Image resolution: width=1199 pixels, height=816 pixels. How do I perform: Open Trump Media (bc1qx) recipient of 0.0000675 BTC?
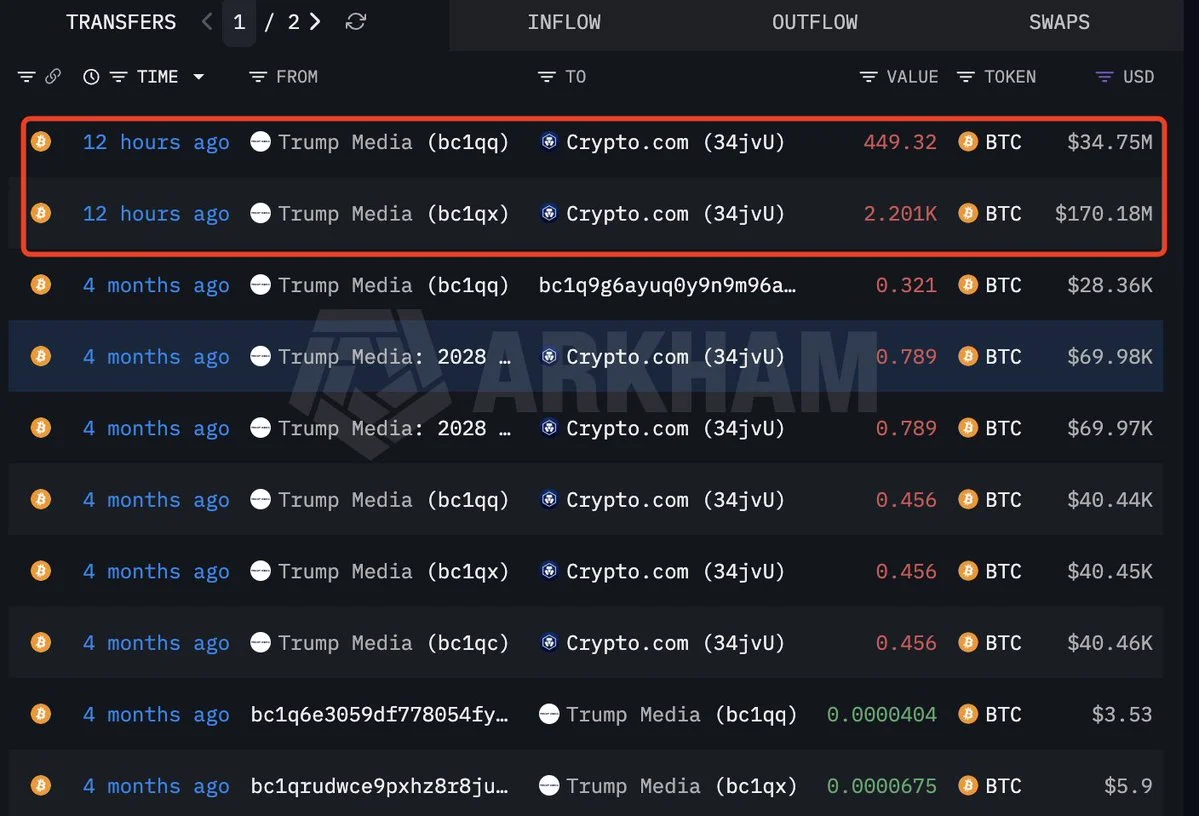click(681, 786)
